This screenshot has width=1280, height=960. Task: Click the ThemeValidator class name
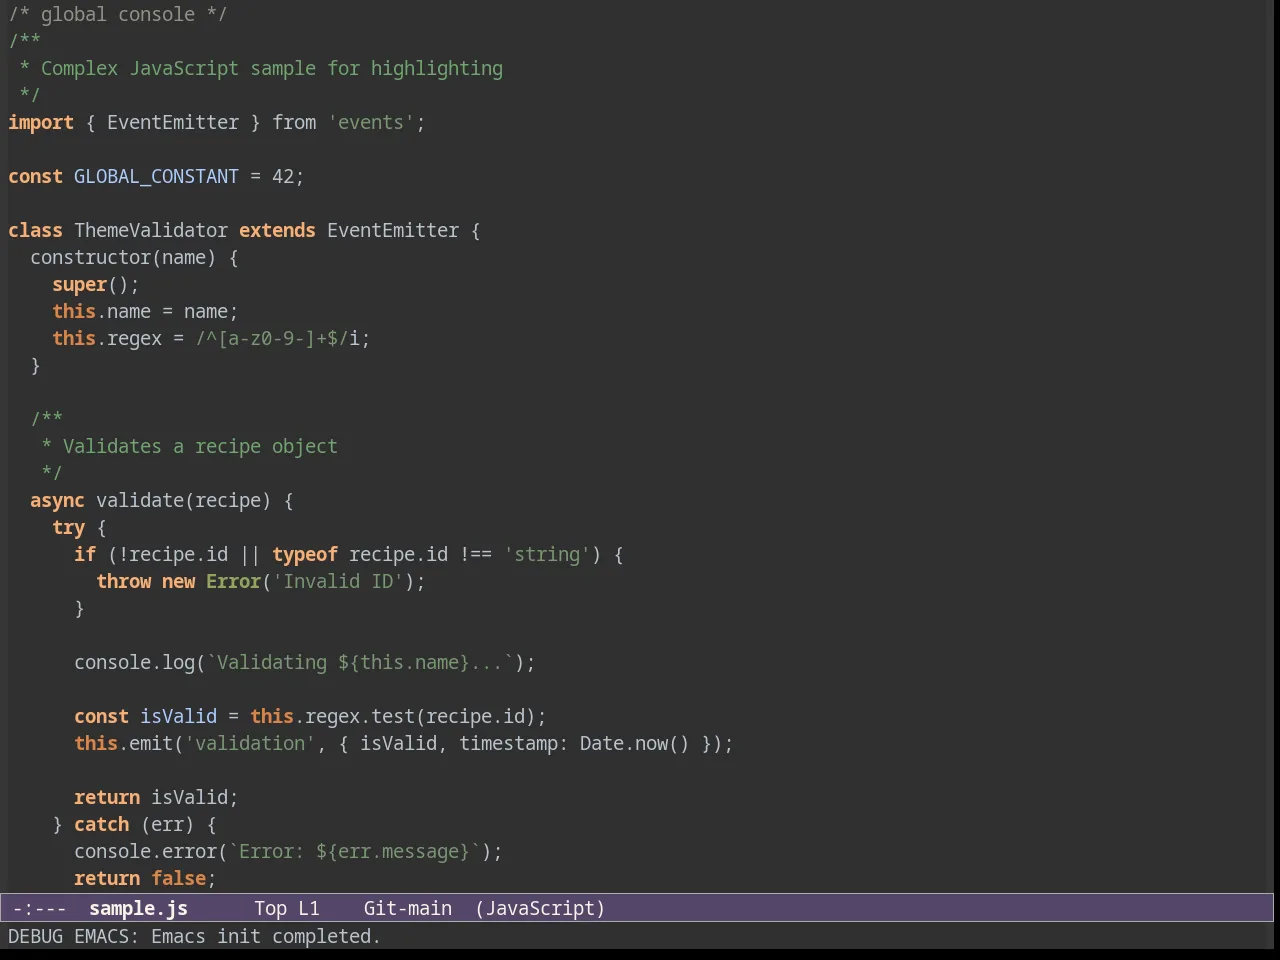[x=151, y=230]
